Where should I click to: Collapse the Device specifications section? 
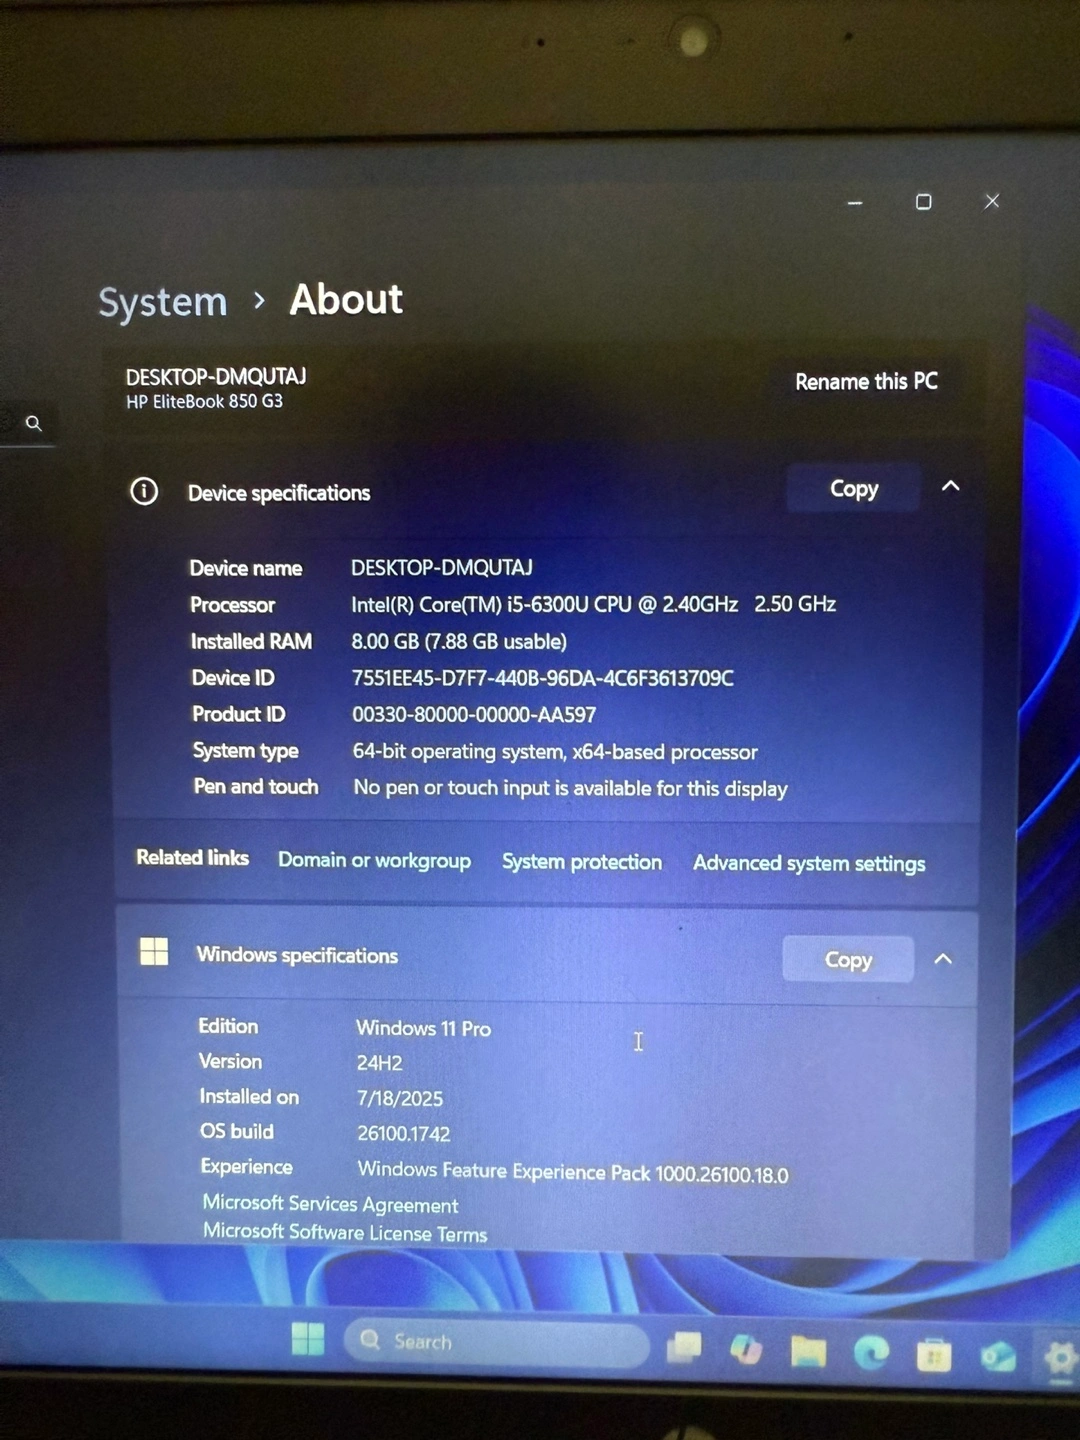[x=950, y=486]
